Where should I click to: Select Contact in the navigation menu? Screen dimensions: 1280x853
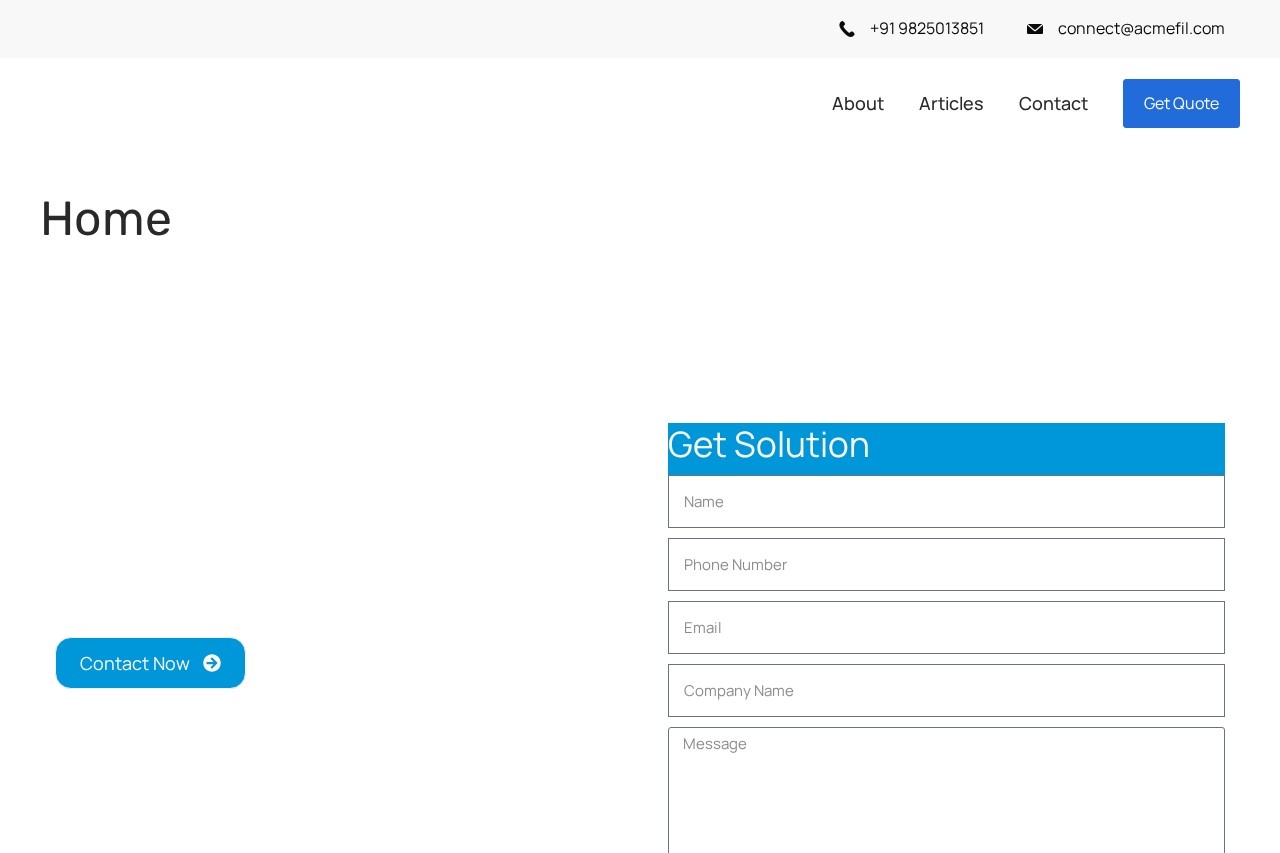[x=1052, y=104]
